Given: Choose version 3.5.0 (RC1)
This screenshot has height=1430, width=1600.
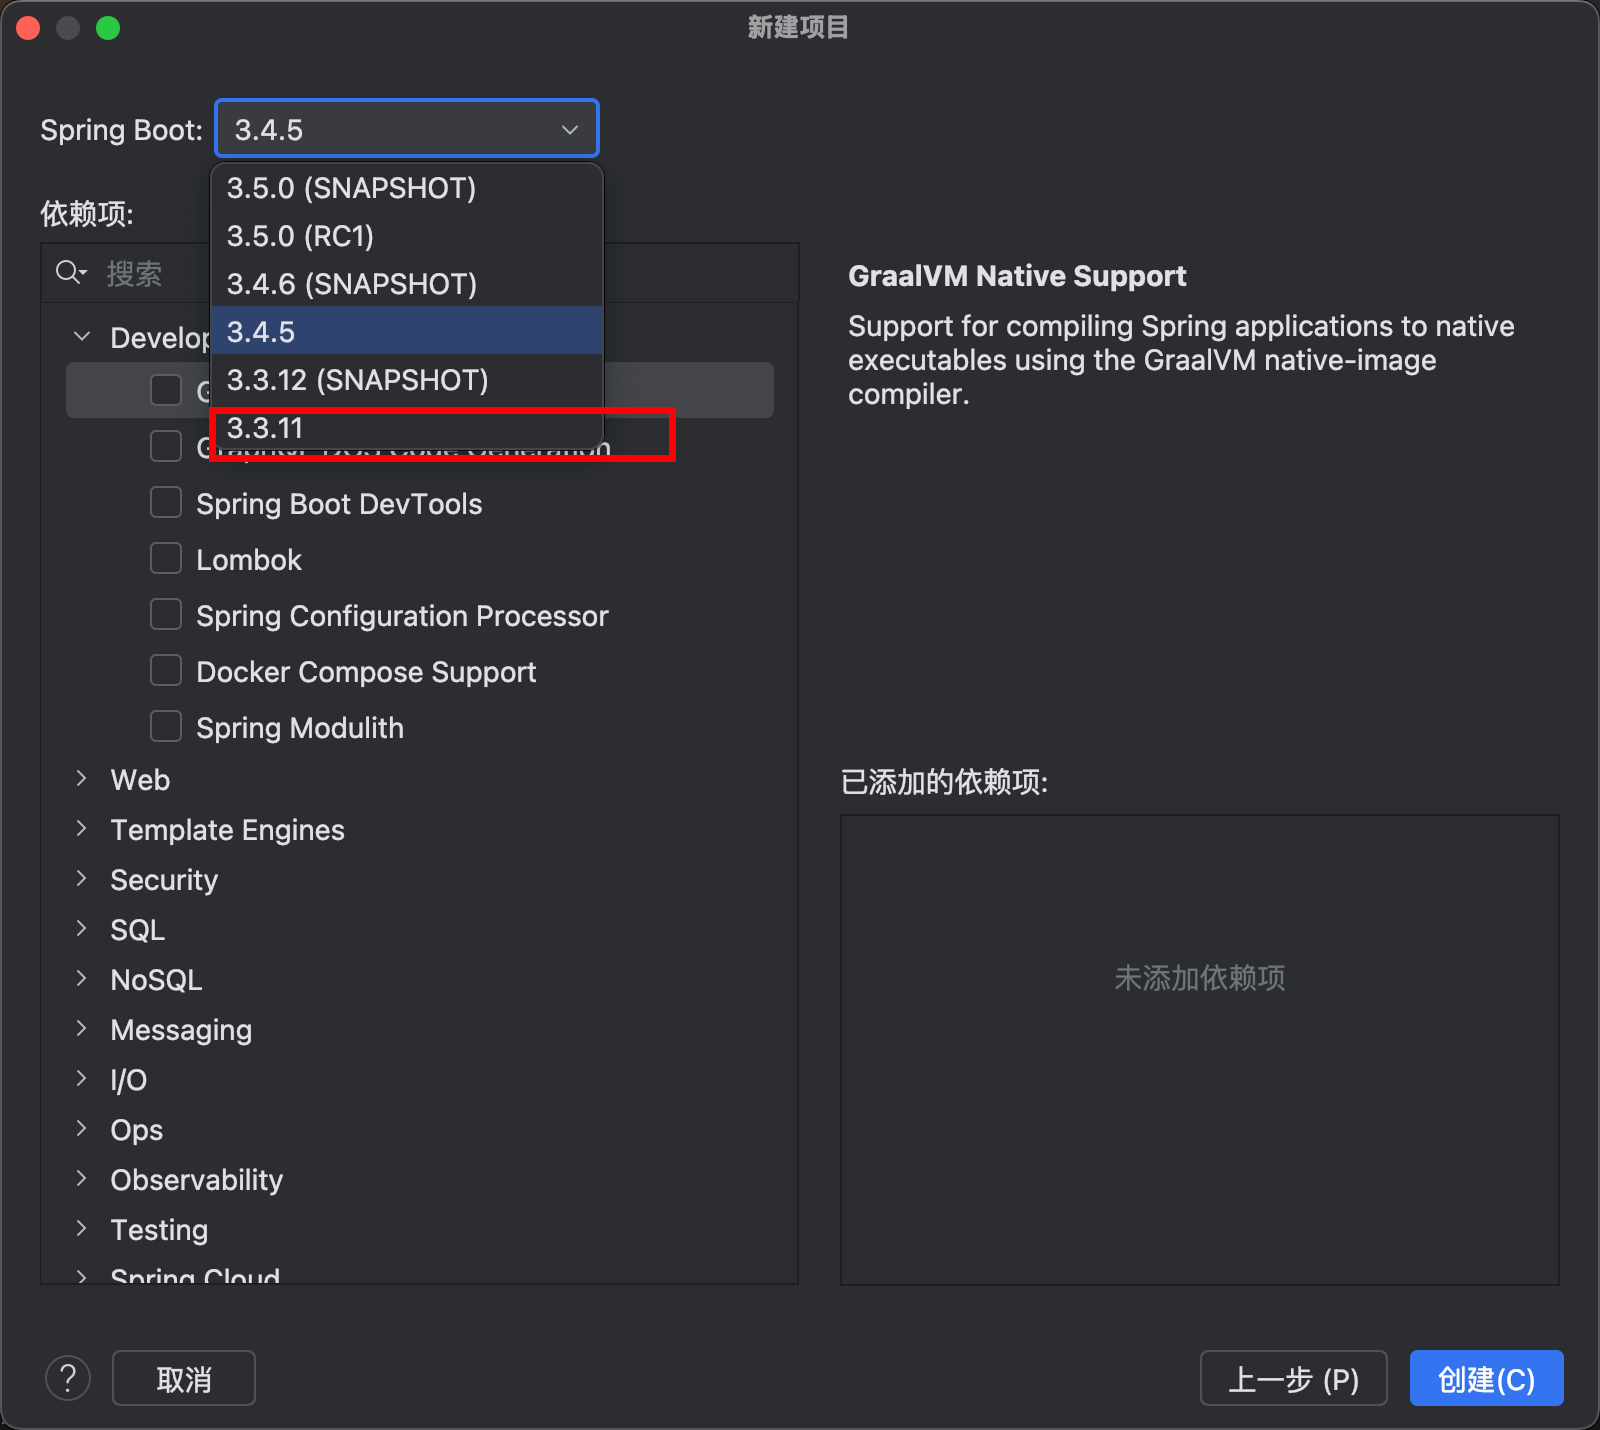Looking at the screenshot, I should pyautogui.click(x=406, y=236).
